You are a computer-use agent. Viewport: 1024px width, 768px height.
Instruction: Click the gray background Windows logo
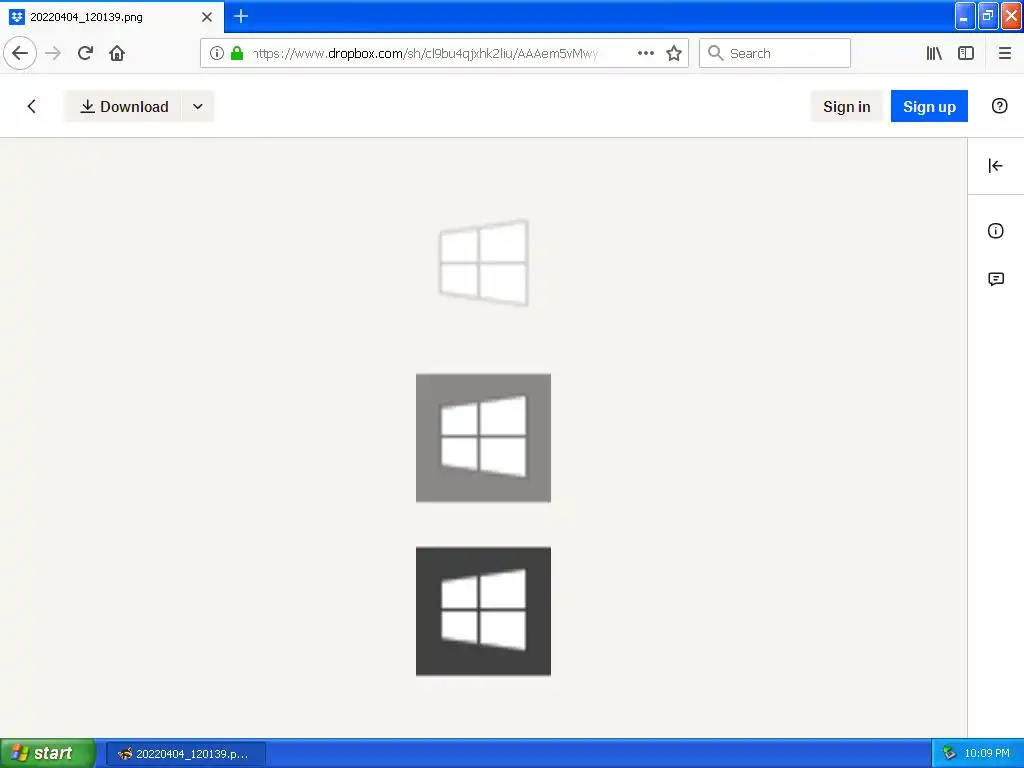pos(483,438)
